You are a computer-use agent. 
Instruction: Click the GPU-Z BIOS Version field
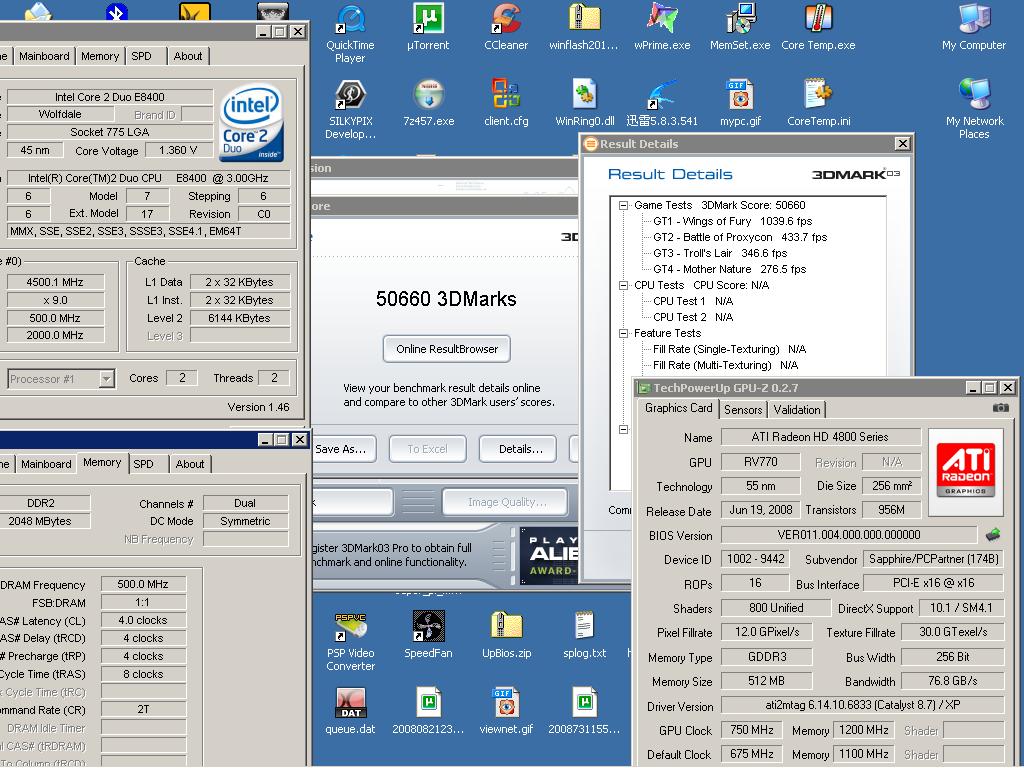[849, 536]
